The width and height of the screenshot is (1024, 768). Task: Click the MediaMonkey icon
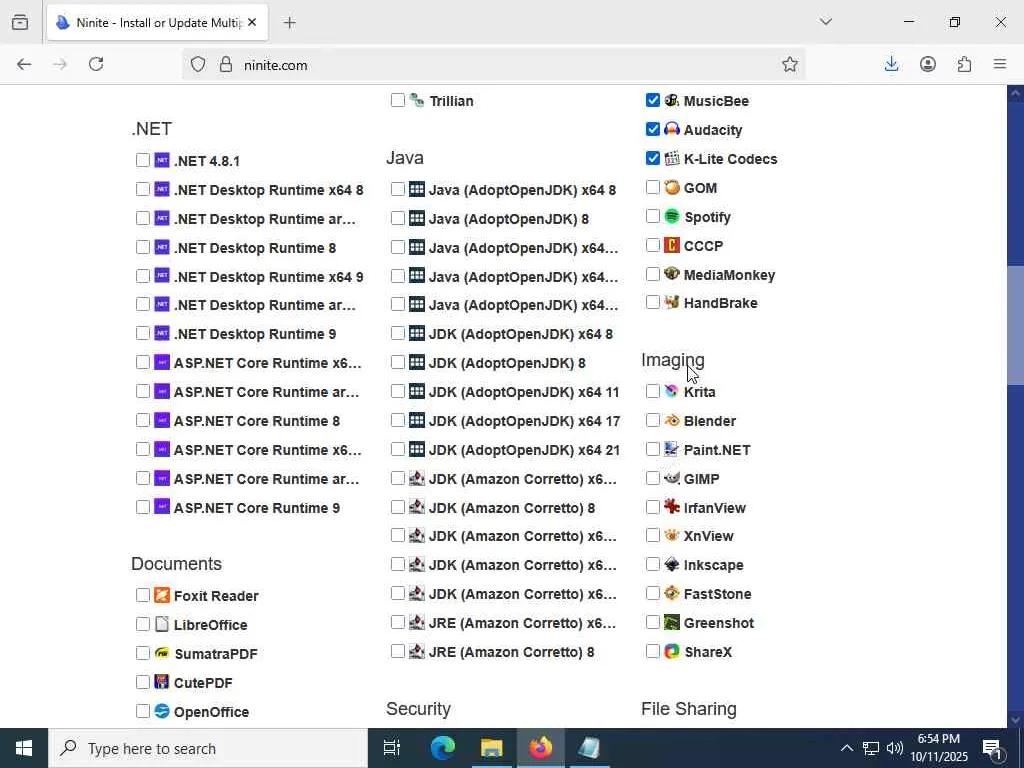pos(671,274)
